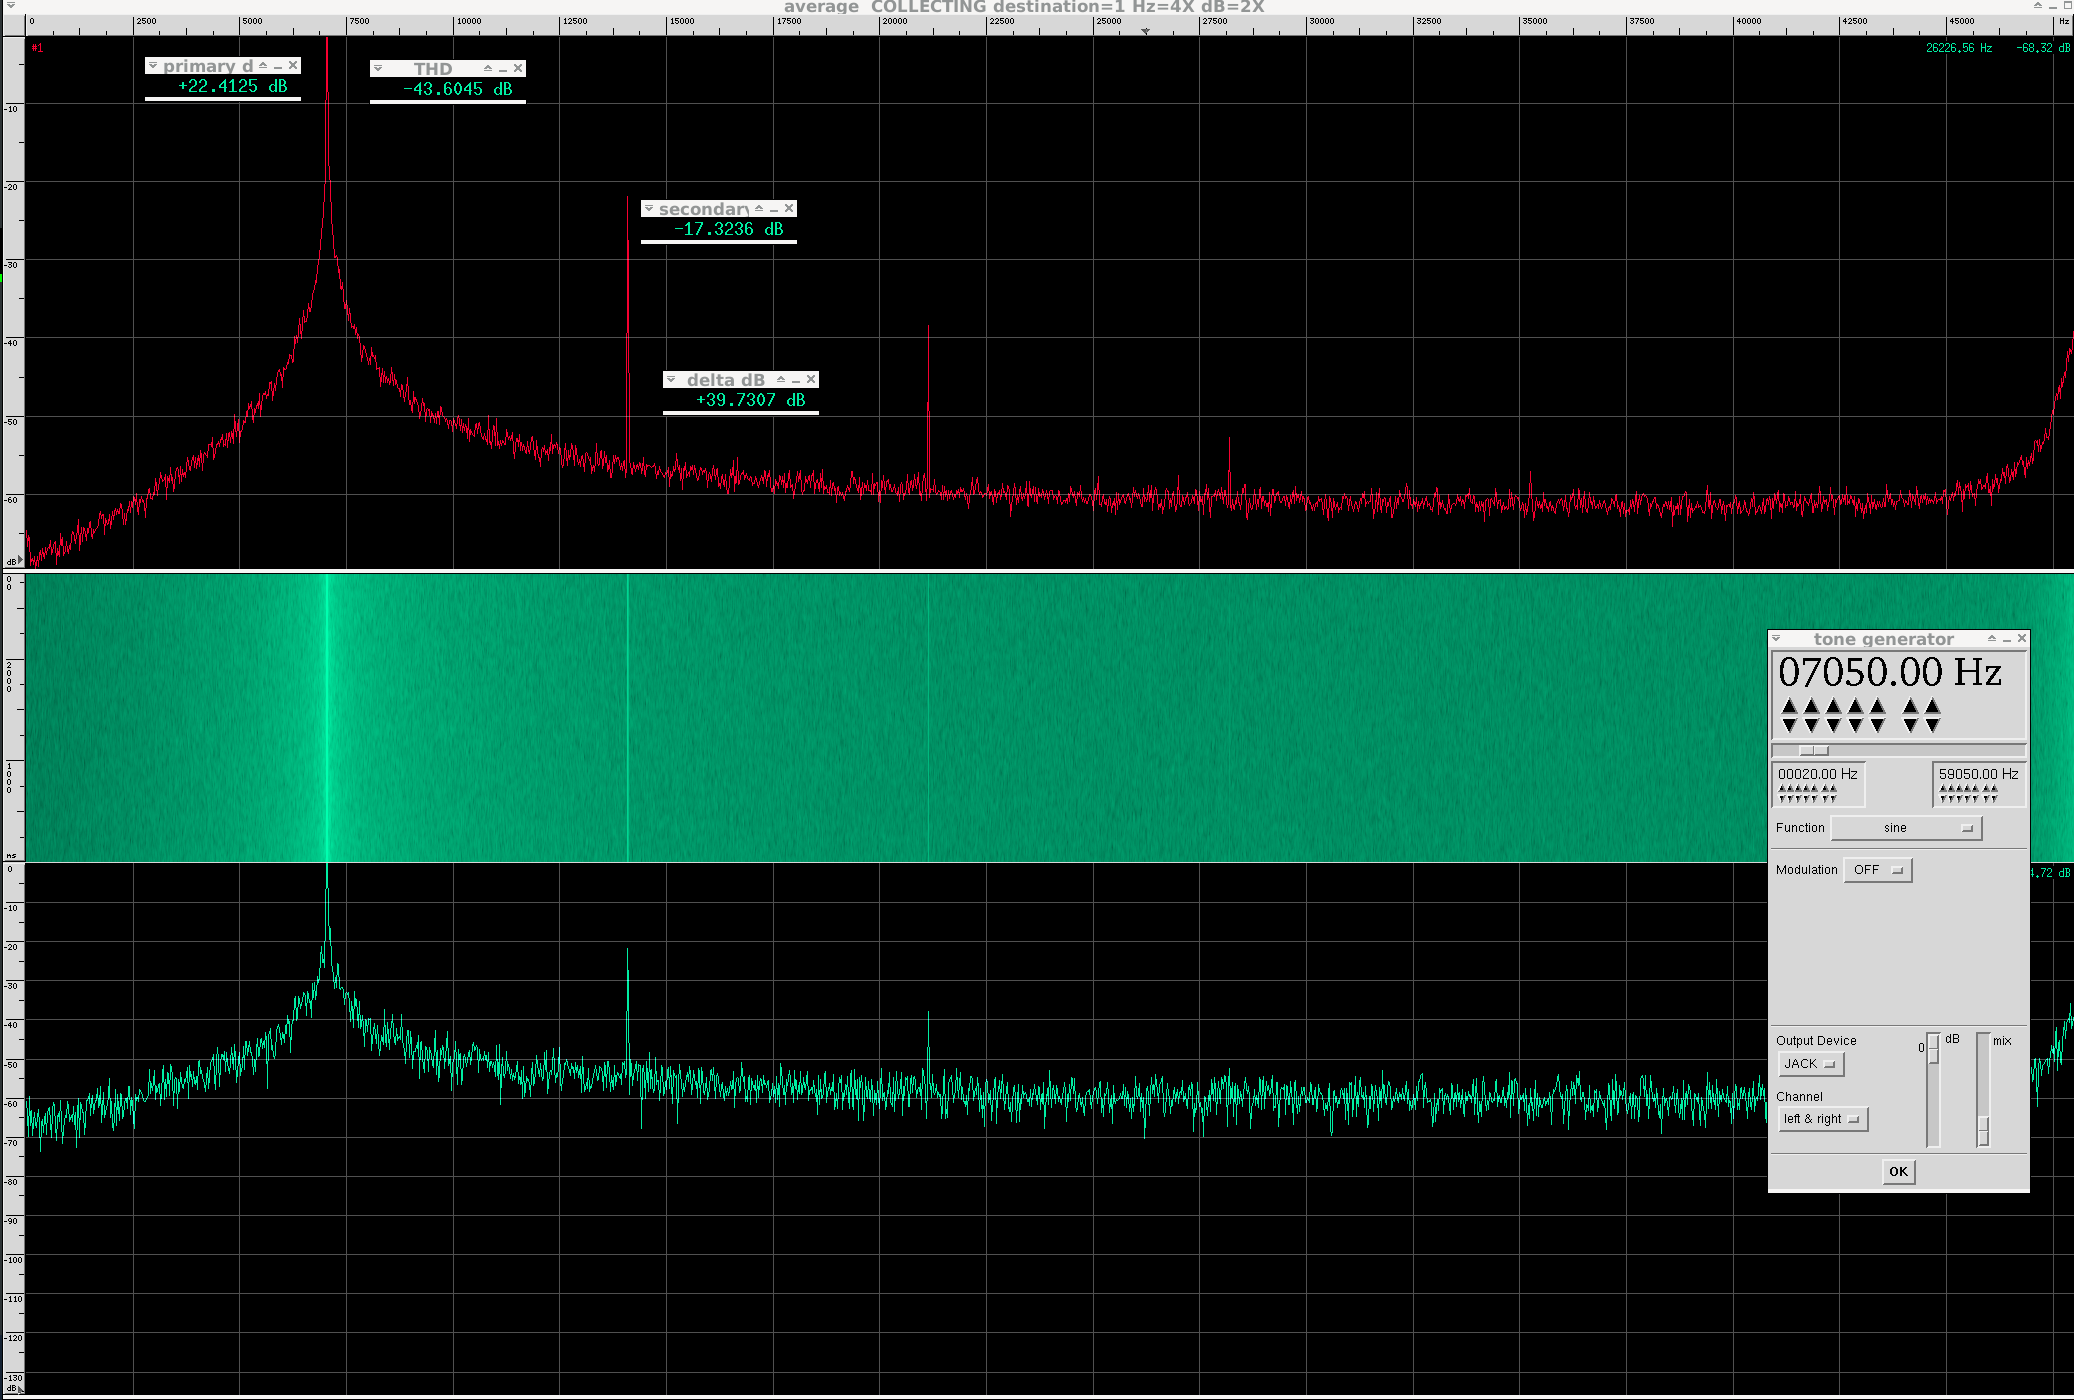
Task: Decrease the fifth digit of main frequency
Action: pyautogui.click(x=1878, y=725)
